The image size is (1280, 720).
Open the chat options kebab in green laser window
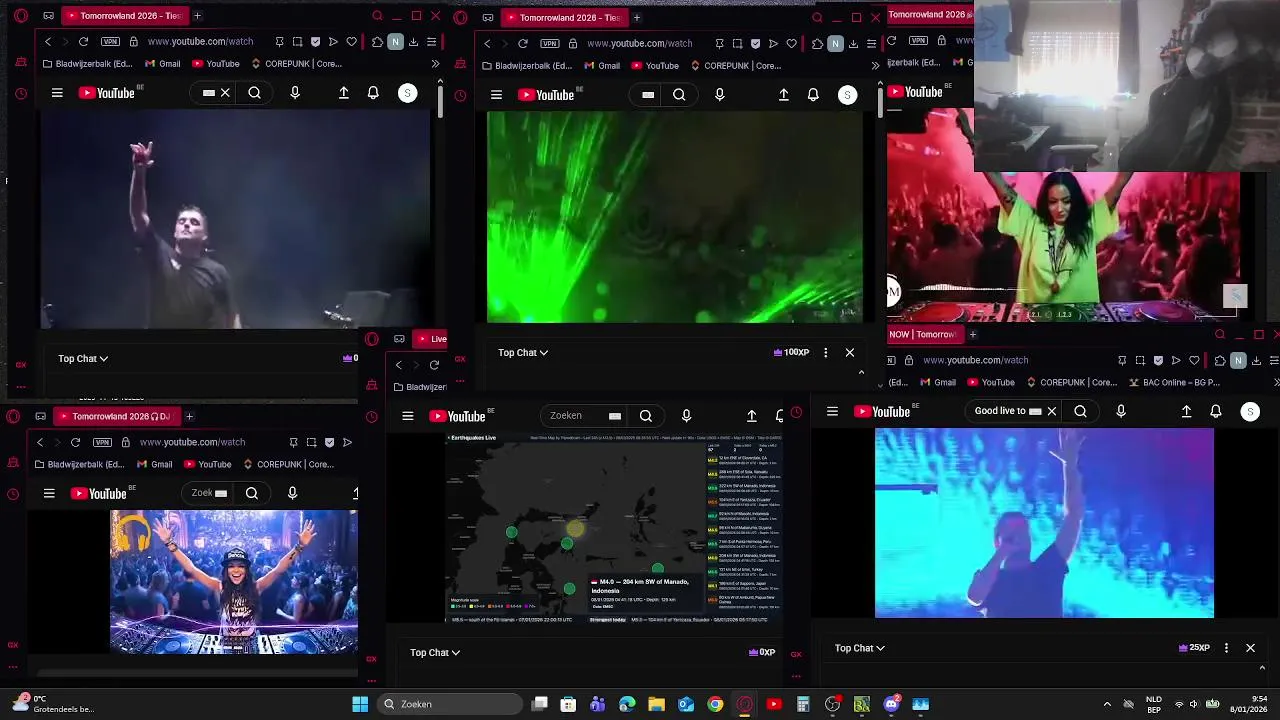coord(825,352)
